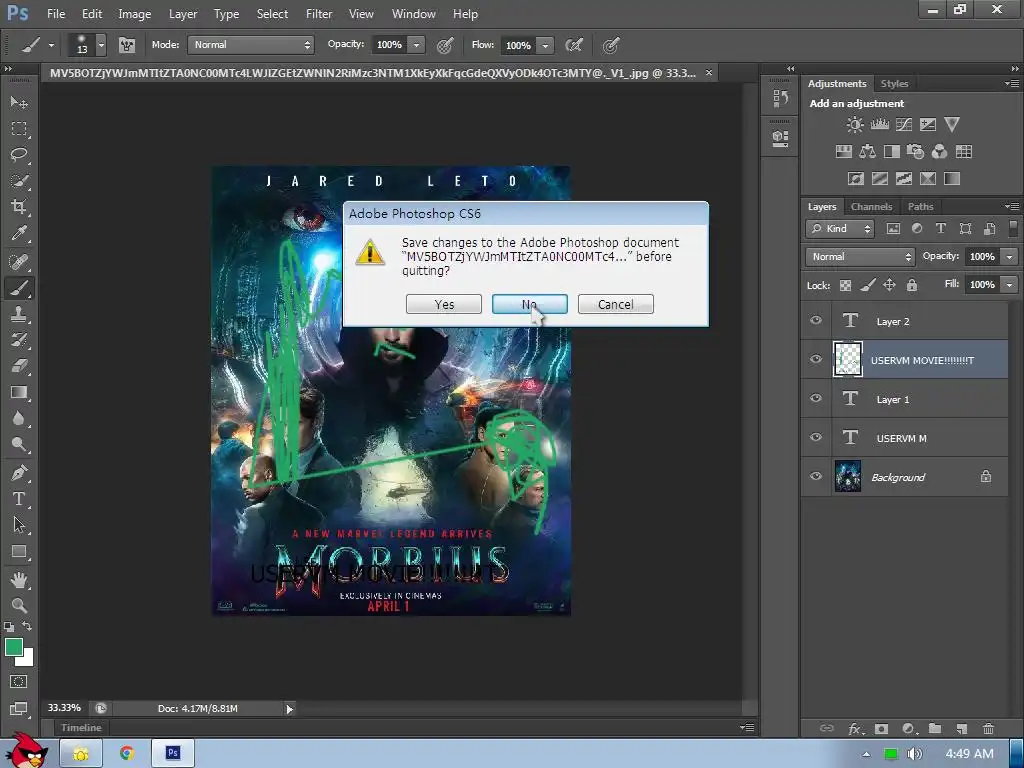Toggle lock position
1024x768 pixels.
pyautogui.click(x=889, y=285)
